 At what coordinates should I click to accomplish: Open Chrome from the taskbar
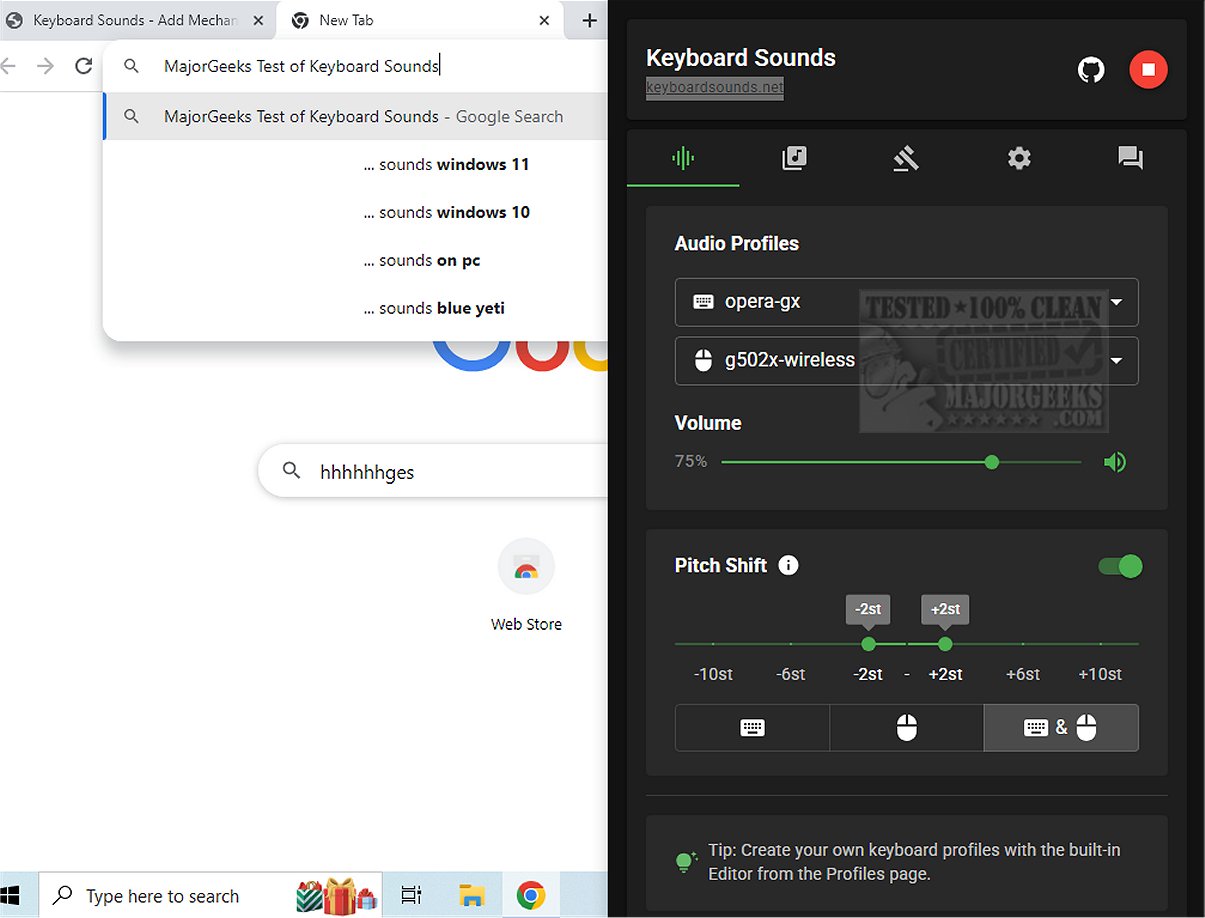[531, 896]
